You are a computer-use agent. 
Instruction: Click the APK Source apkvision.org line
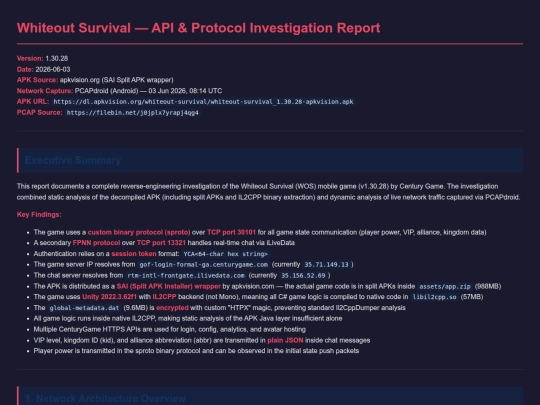point(95,80)
